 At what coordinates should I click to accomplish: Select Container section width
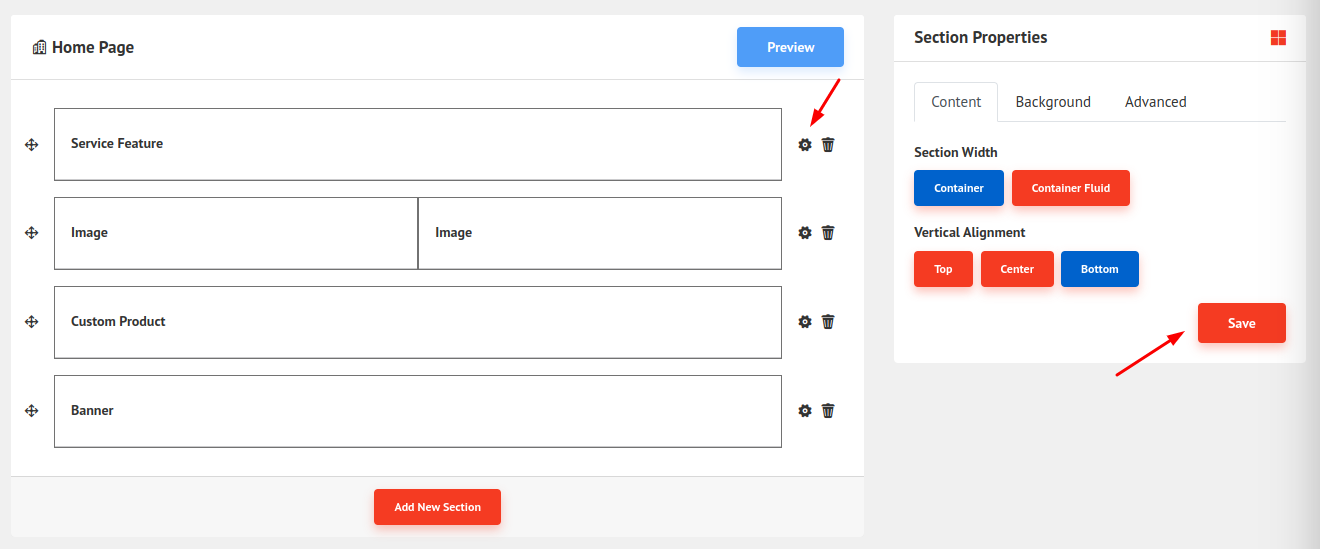point(958,188)
